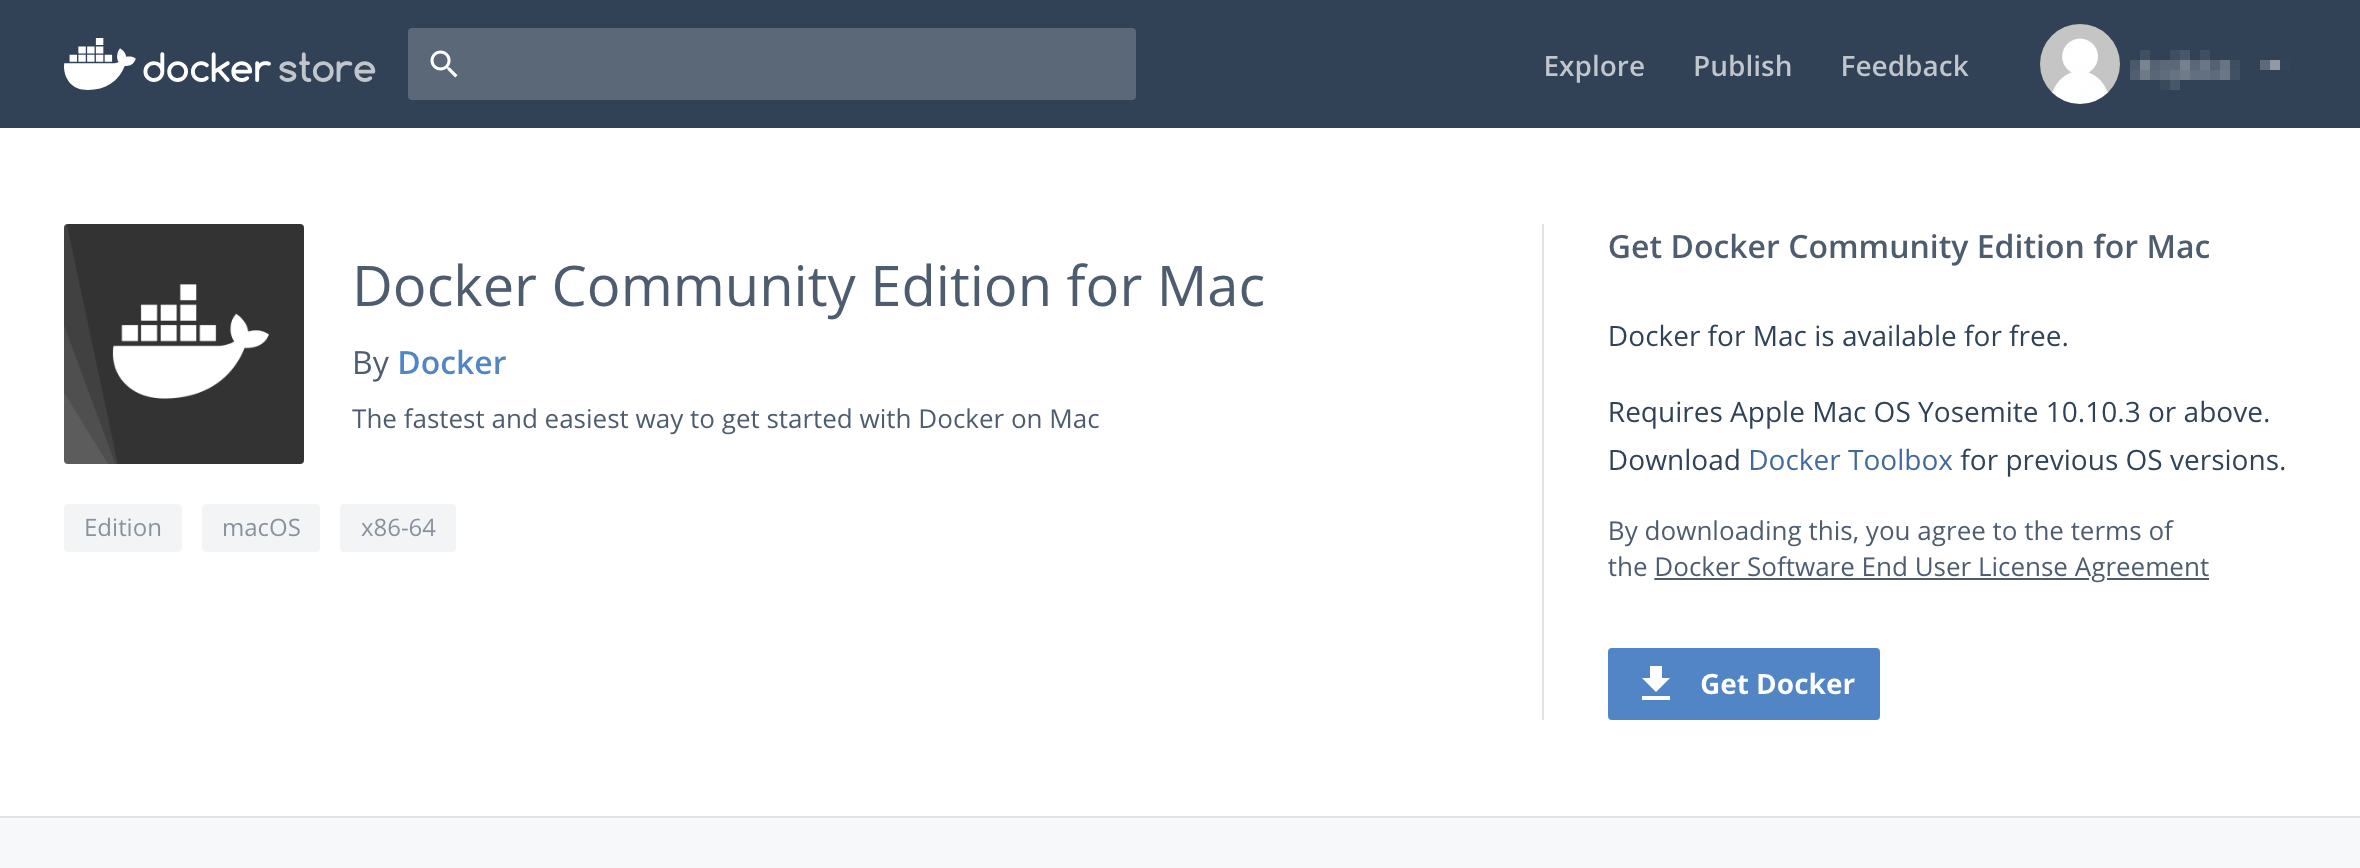The height and width of the screenshot is (868, 2360).
Task: Click the download arrow icon in Get Docker
Action: tap(1656, 684)
